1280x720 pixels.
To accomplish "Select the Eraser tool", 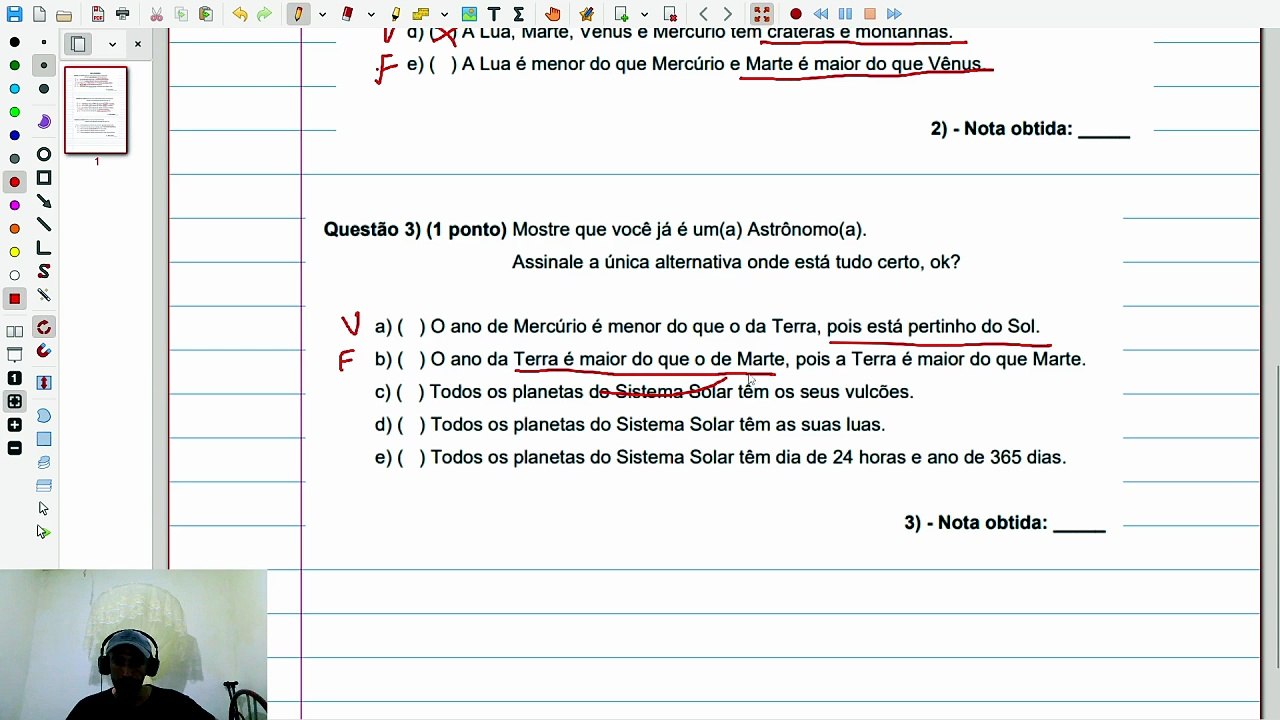I will pos(347,14).
